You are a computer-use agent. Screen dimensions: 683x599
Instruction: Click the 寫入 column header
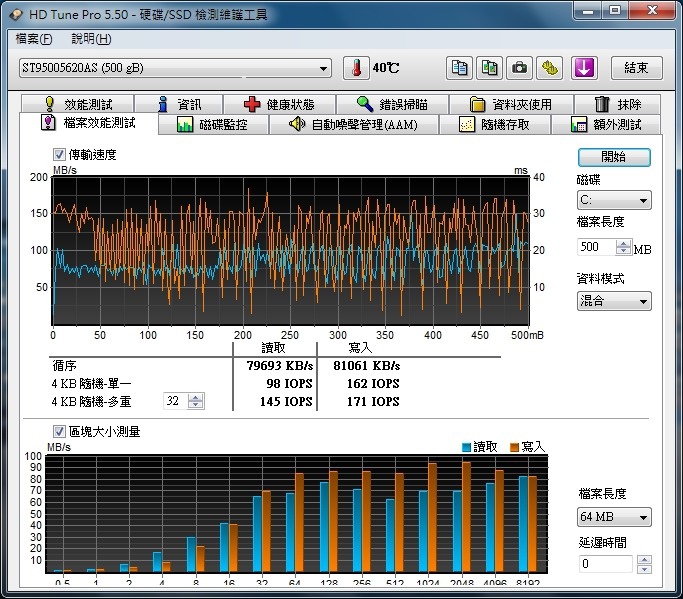[x=360, y=348]
